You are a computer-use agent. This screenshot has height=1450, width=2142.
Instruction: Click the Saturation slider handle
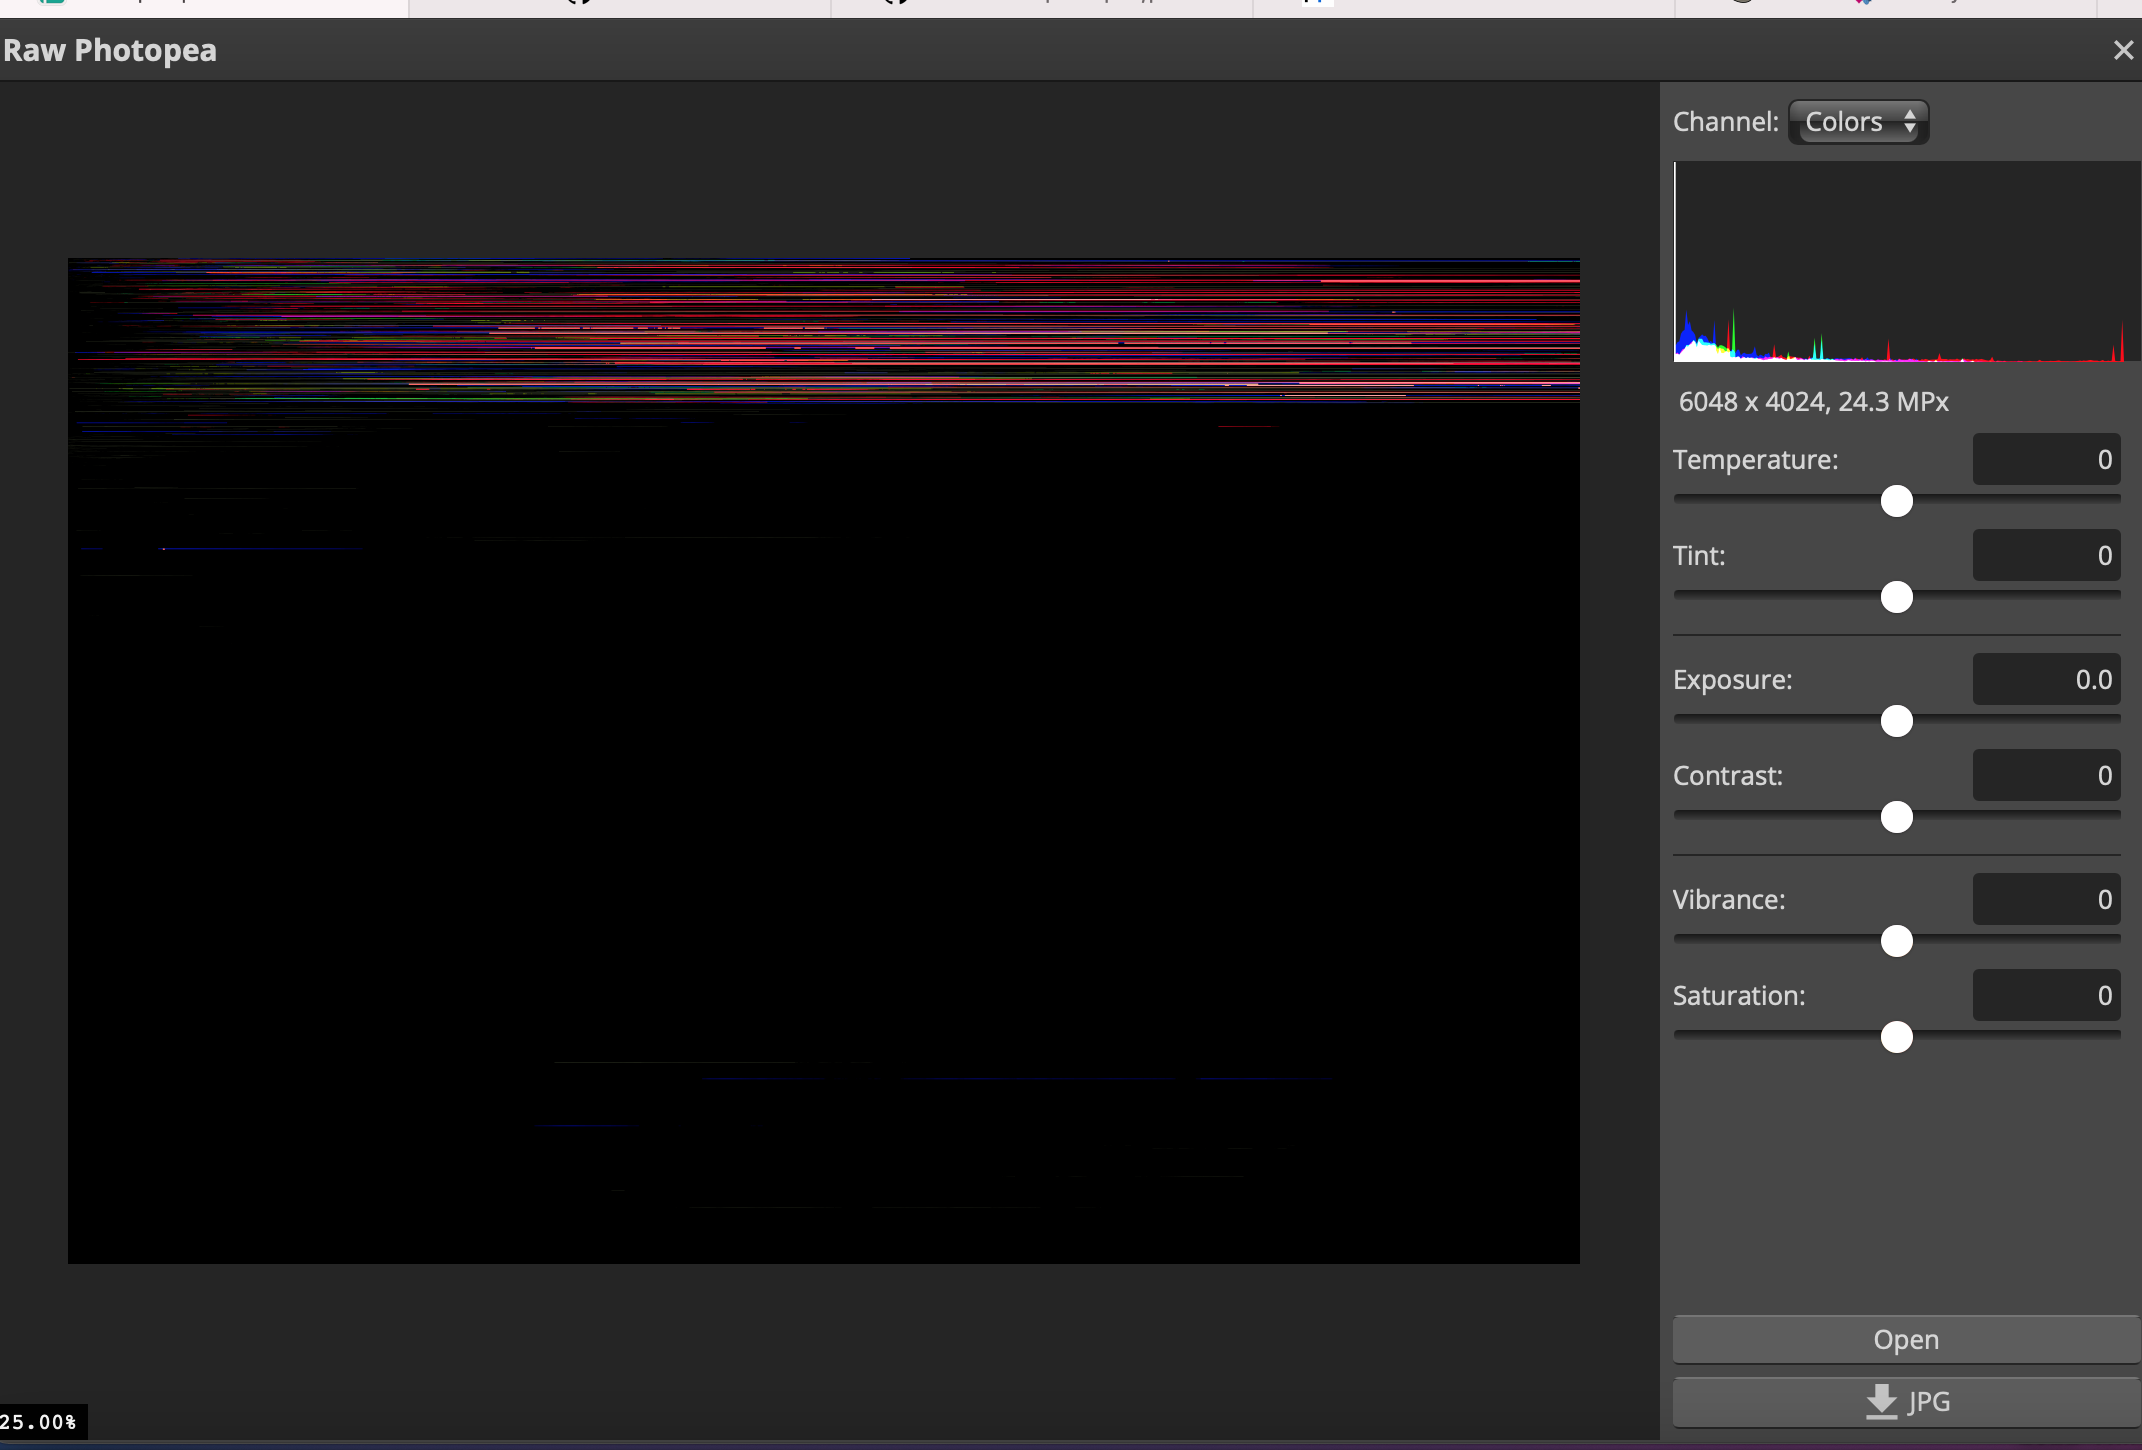1895,1037
